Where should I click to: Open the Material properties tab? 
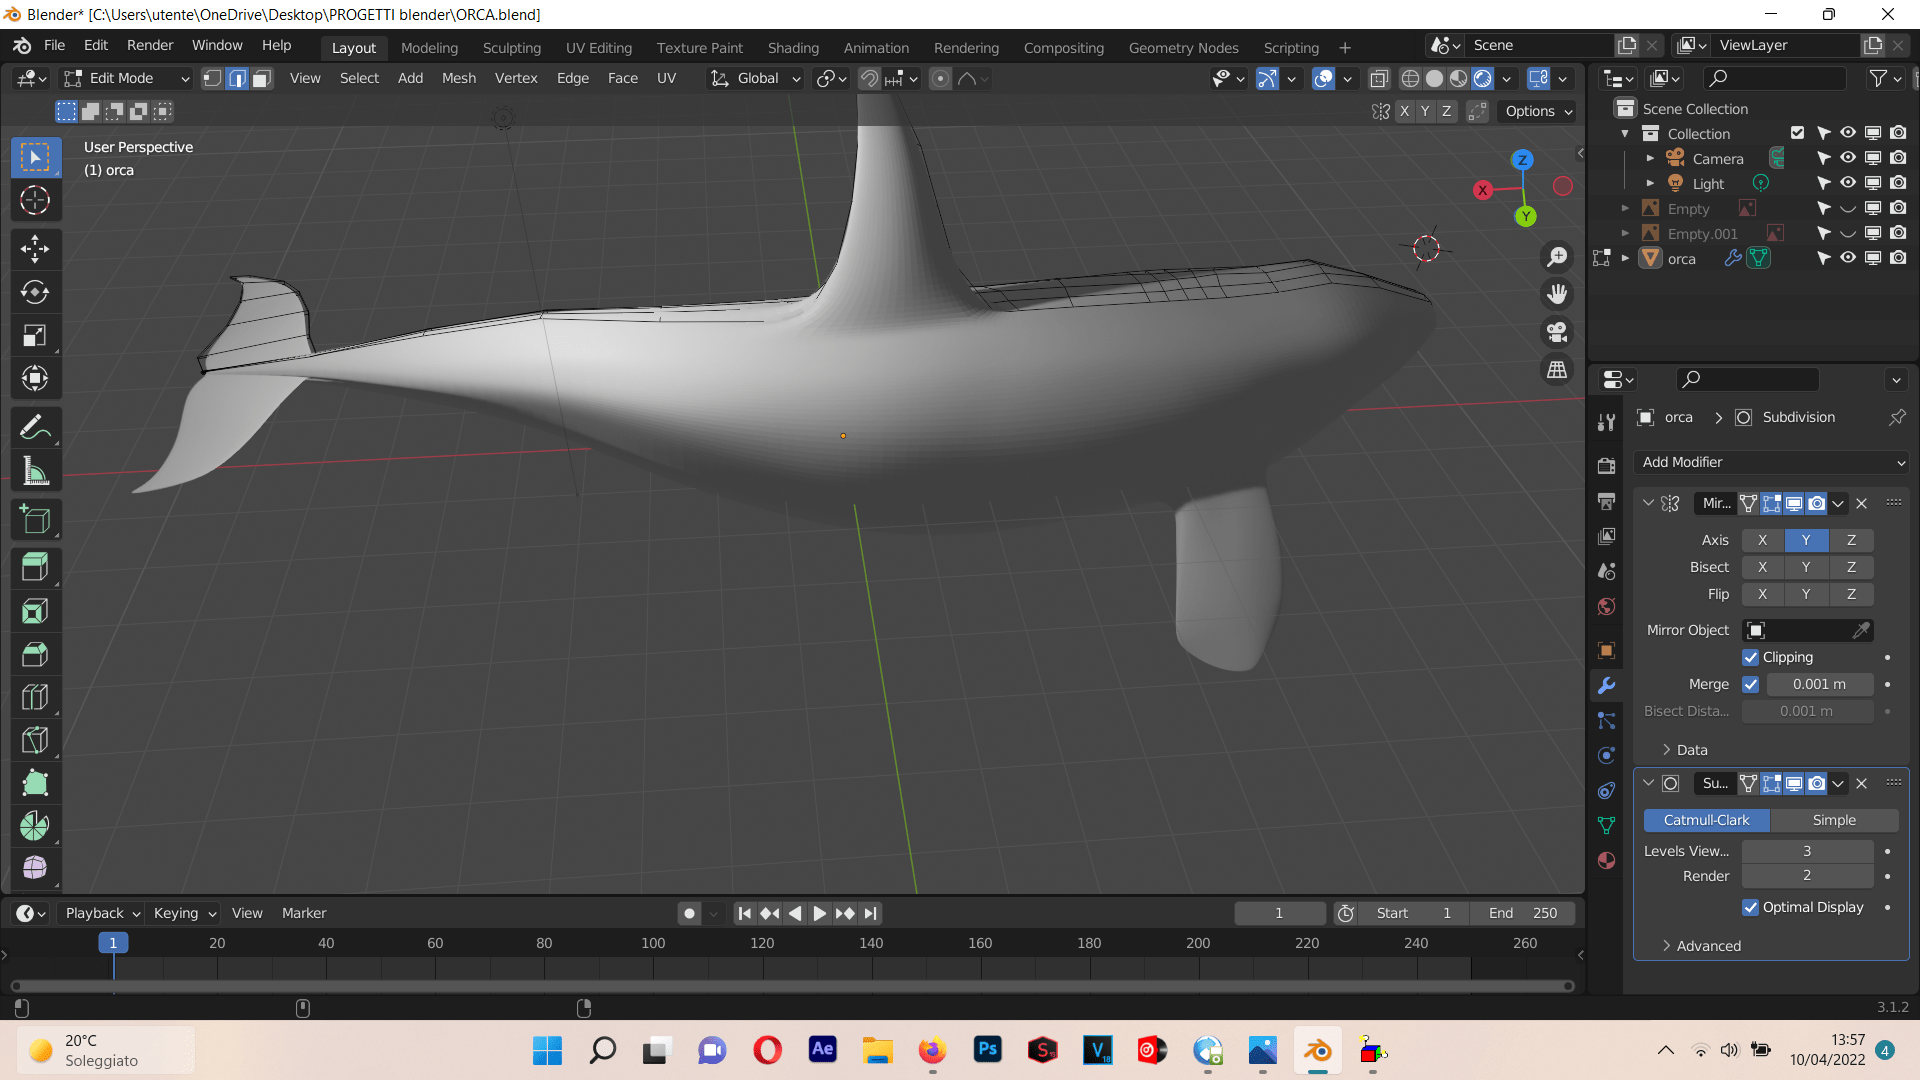(1606, 861)
